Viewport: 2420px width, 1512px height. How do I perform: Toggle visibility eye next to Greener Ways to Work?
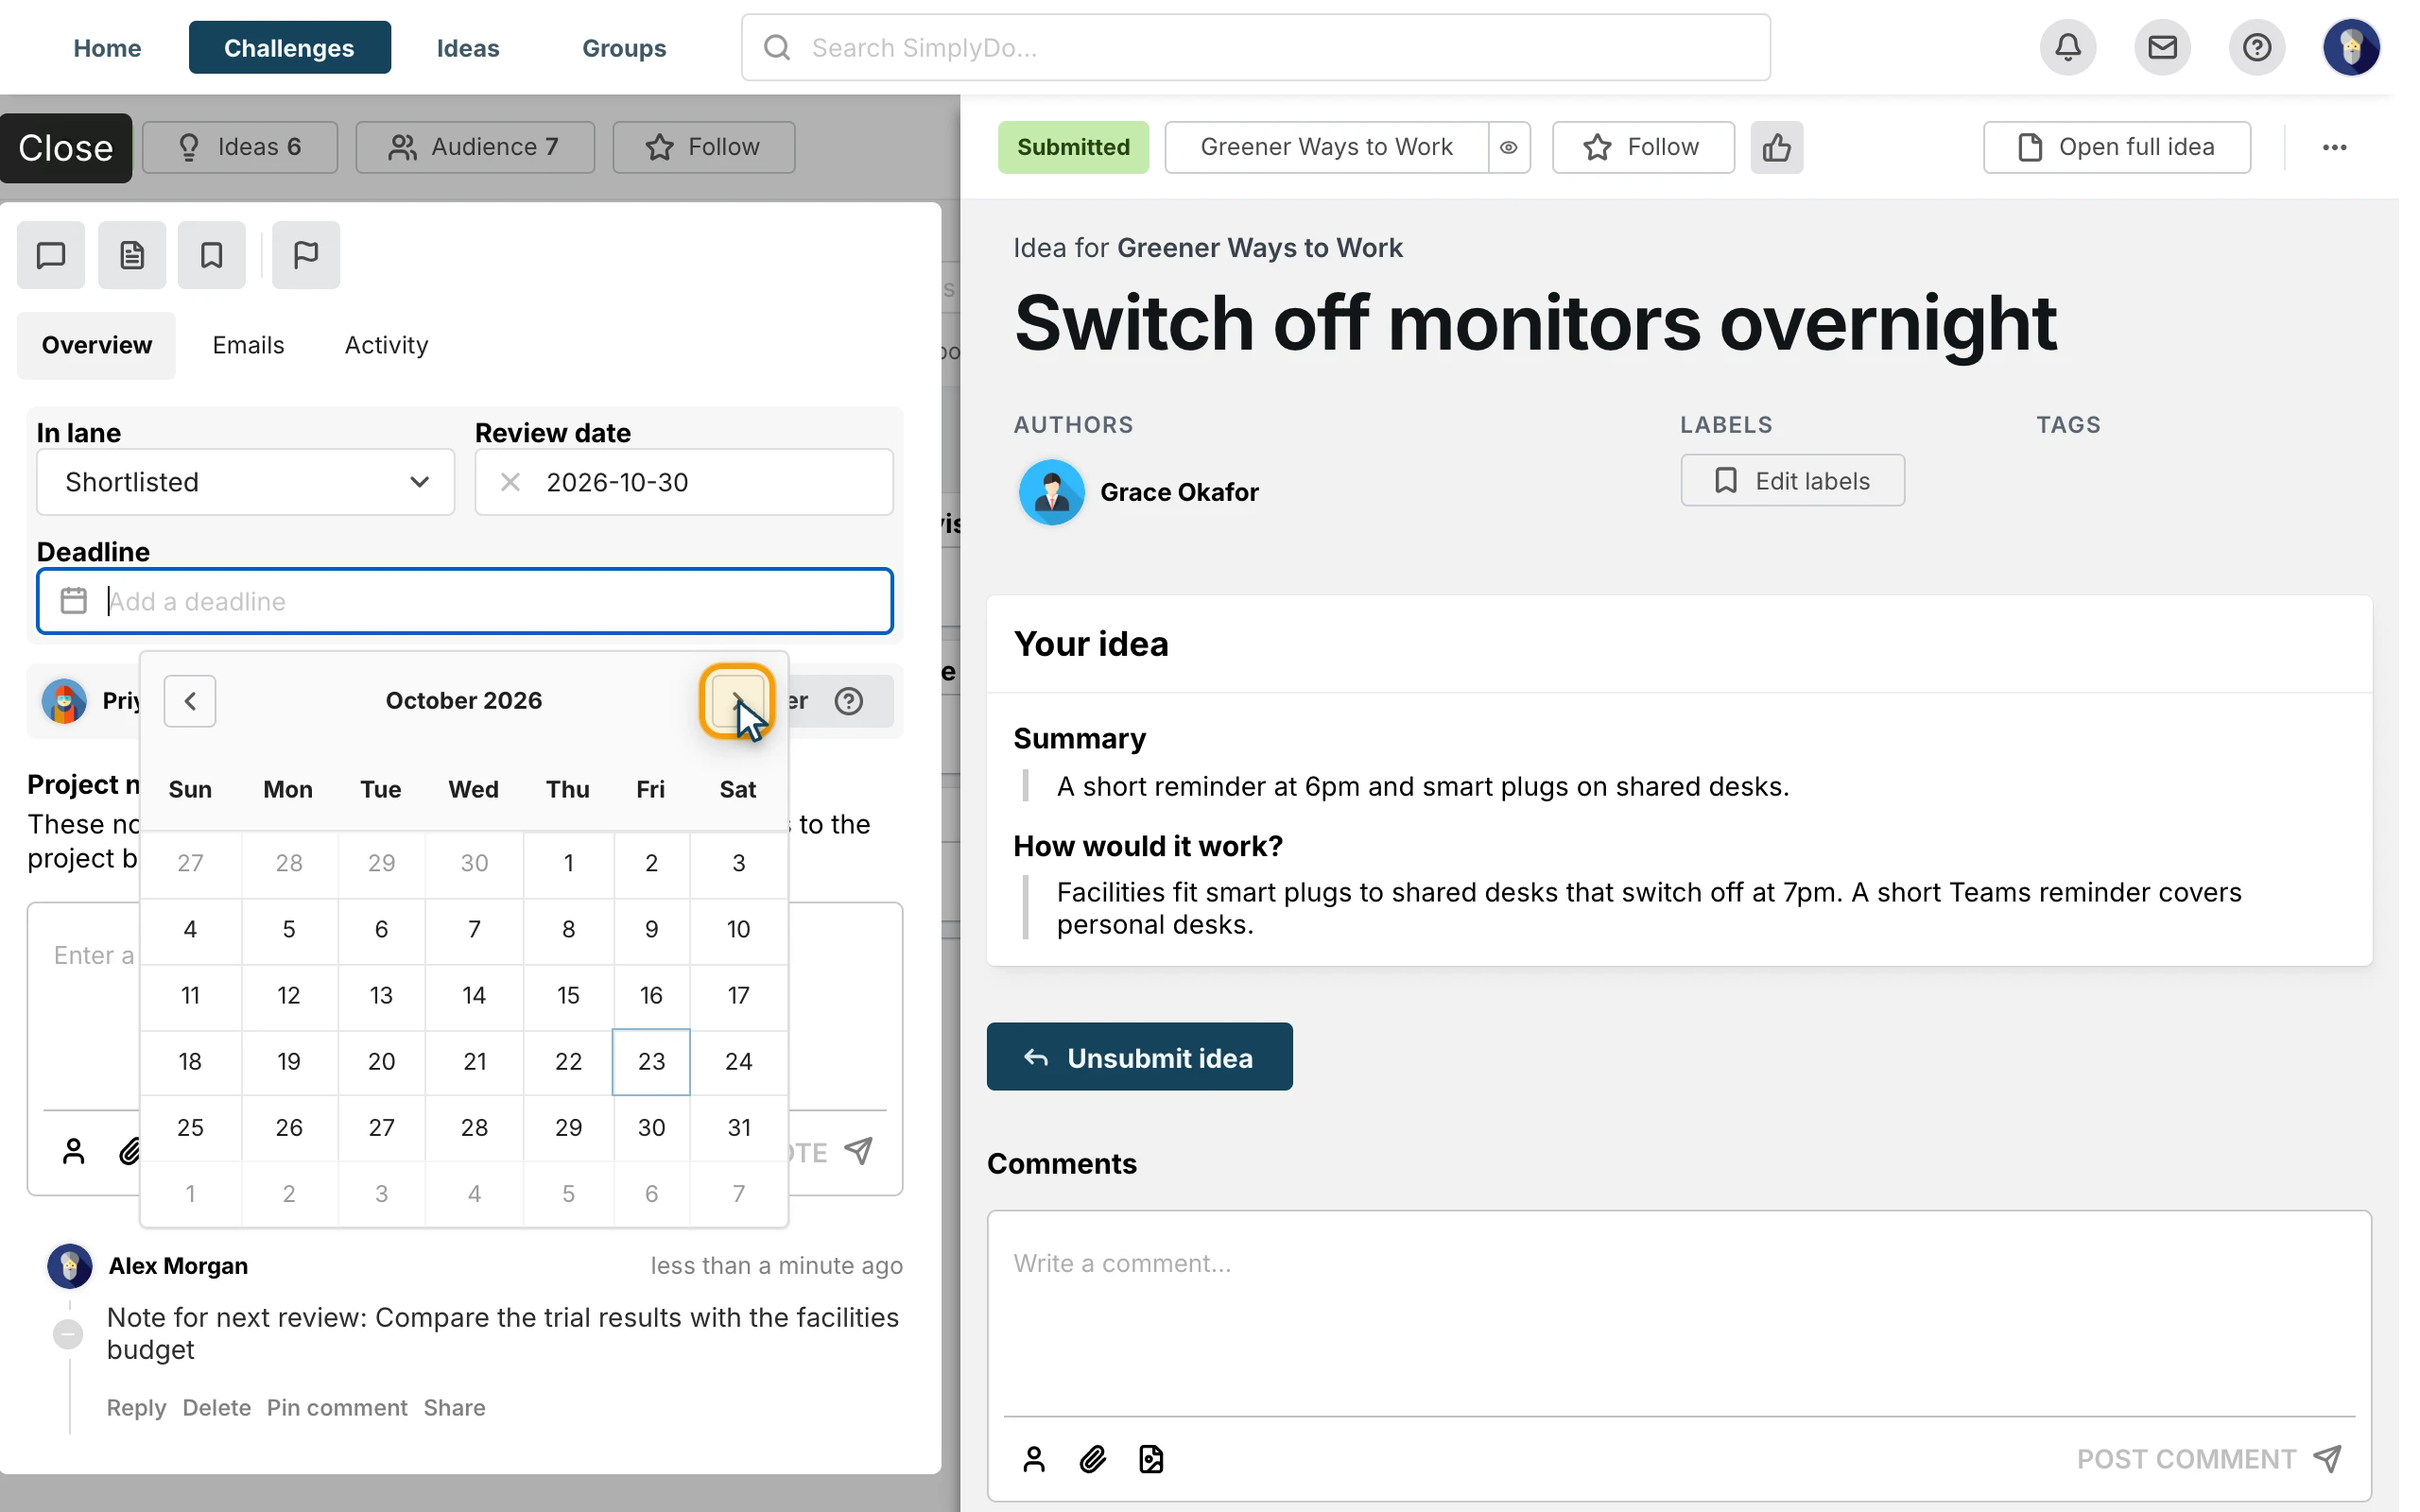click(x=1509, y=147)
